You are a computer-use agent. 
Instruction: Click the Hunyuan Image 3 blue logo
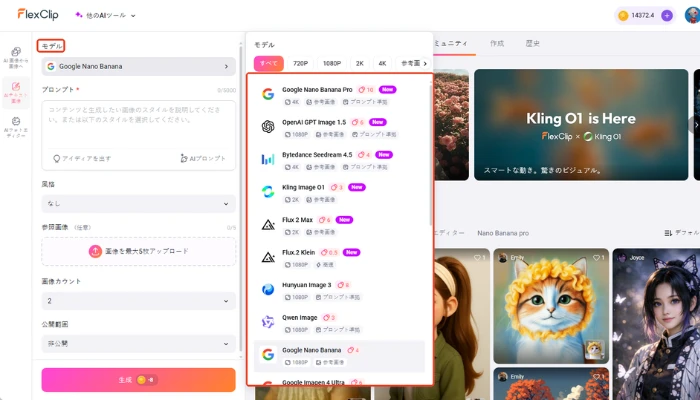click(268, 290)
